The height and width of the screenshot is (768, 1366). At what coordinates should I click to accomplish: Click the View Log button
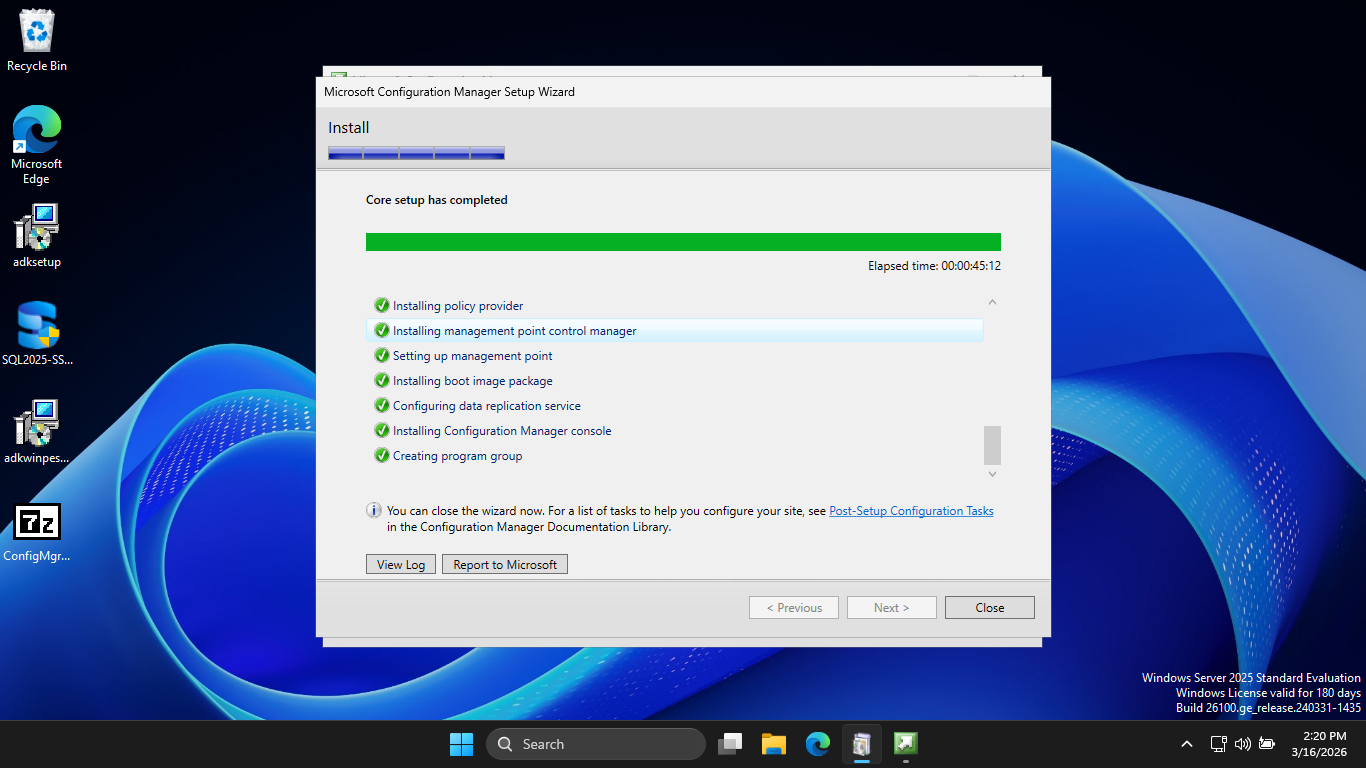pyautogui.click(x=401, y=565)
